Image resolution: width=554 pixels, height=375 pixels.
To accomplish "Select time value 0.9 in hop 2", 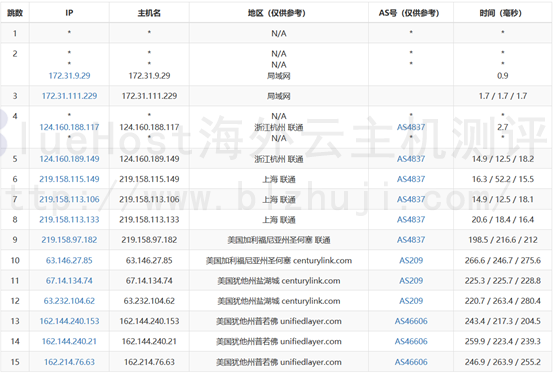I will [x=502, y=76].
